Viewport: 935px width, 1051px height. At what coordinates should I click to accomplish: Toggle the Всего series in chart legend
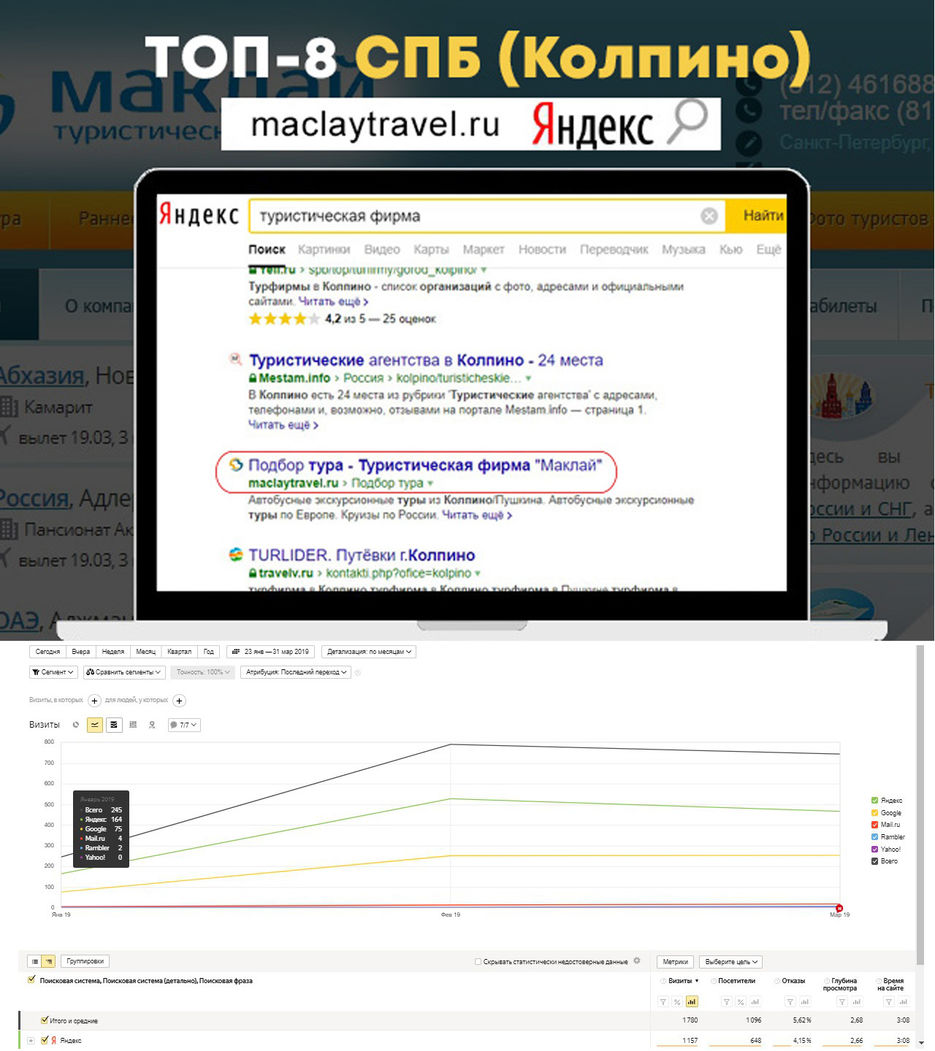874,861
